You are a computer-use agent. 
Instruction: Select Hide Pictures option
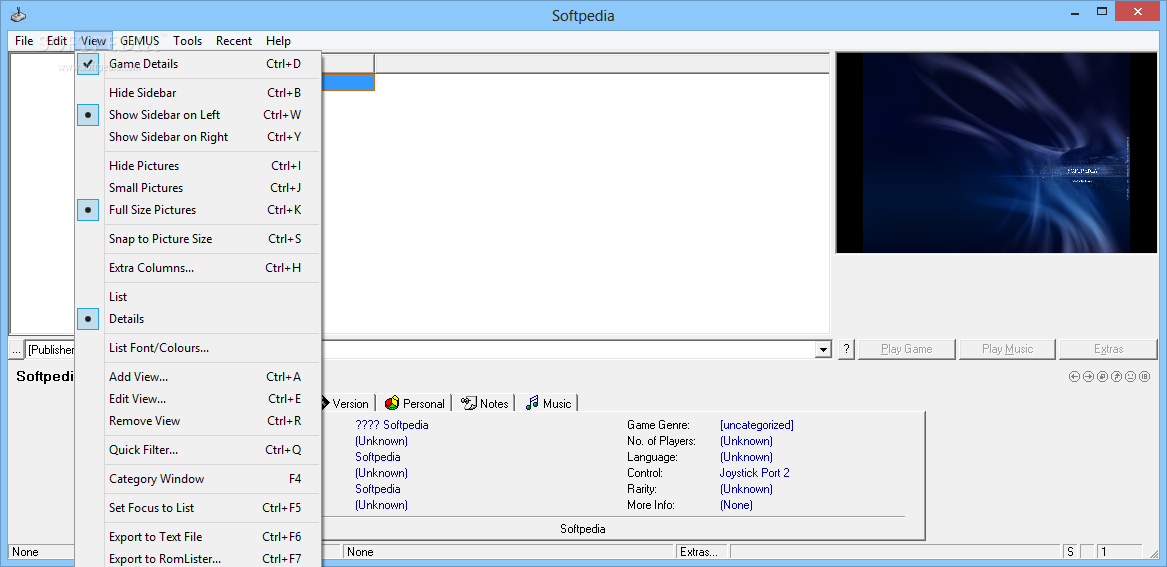(199, 166)
